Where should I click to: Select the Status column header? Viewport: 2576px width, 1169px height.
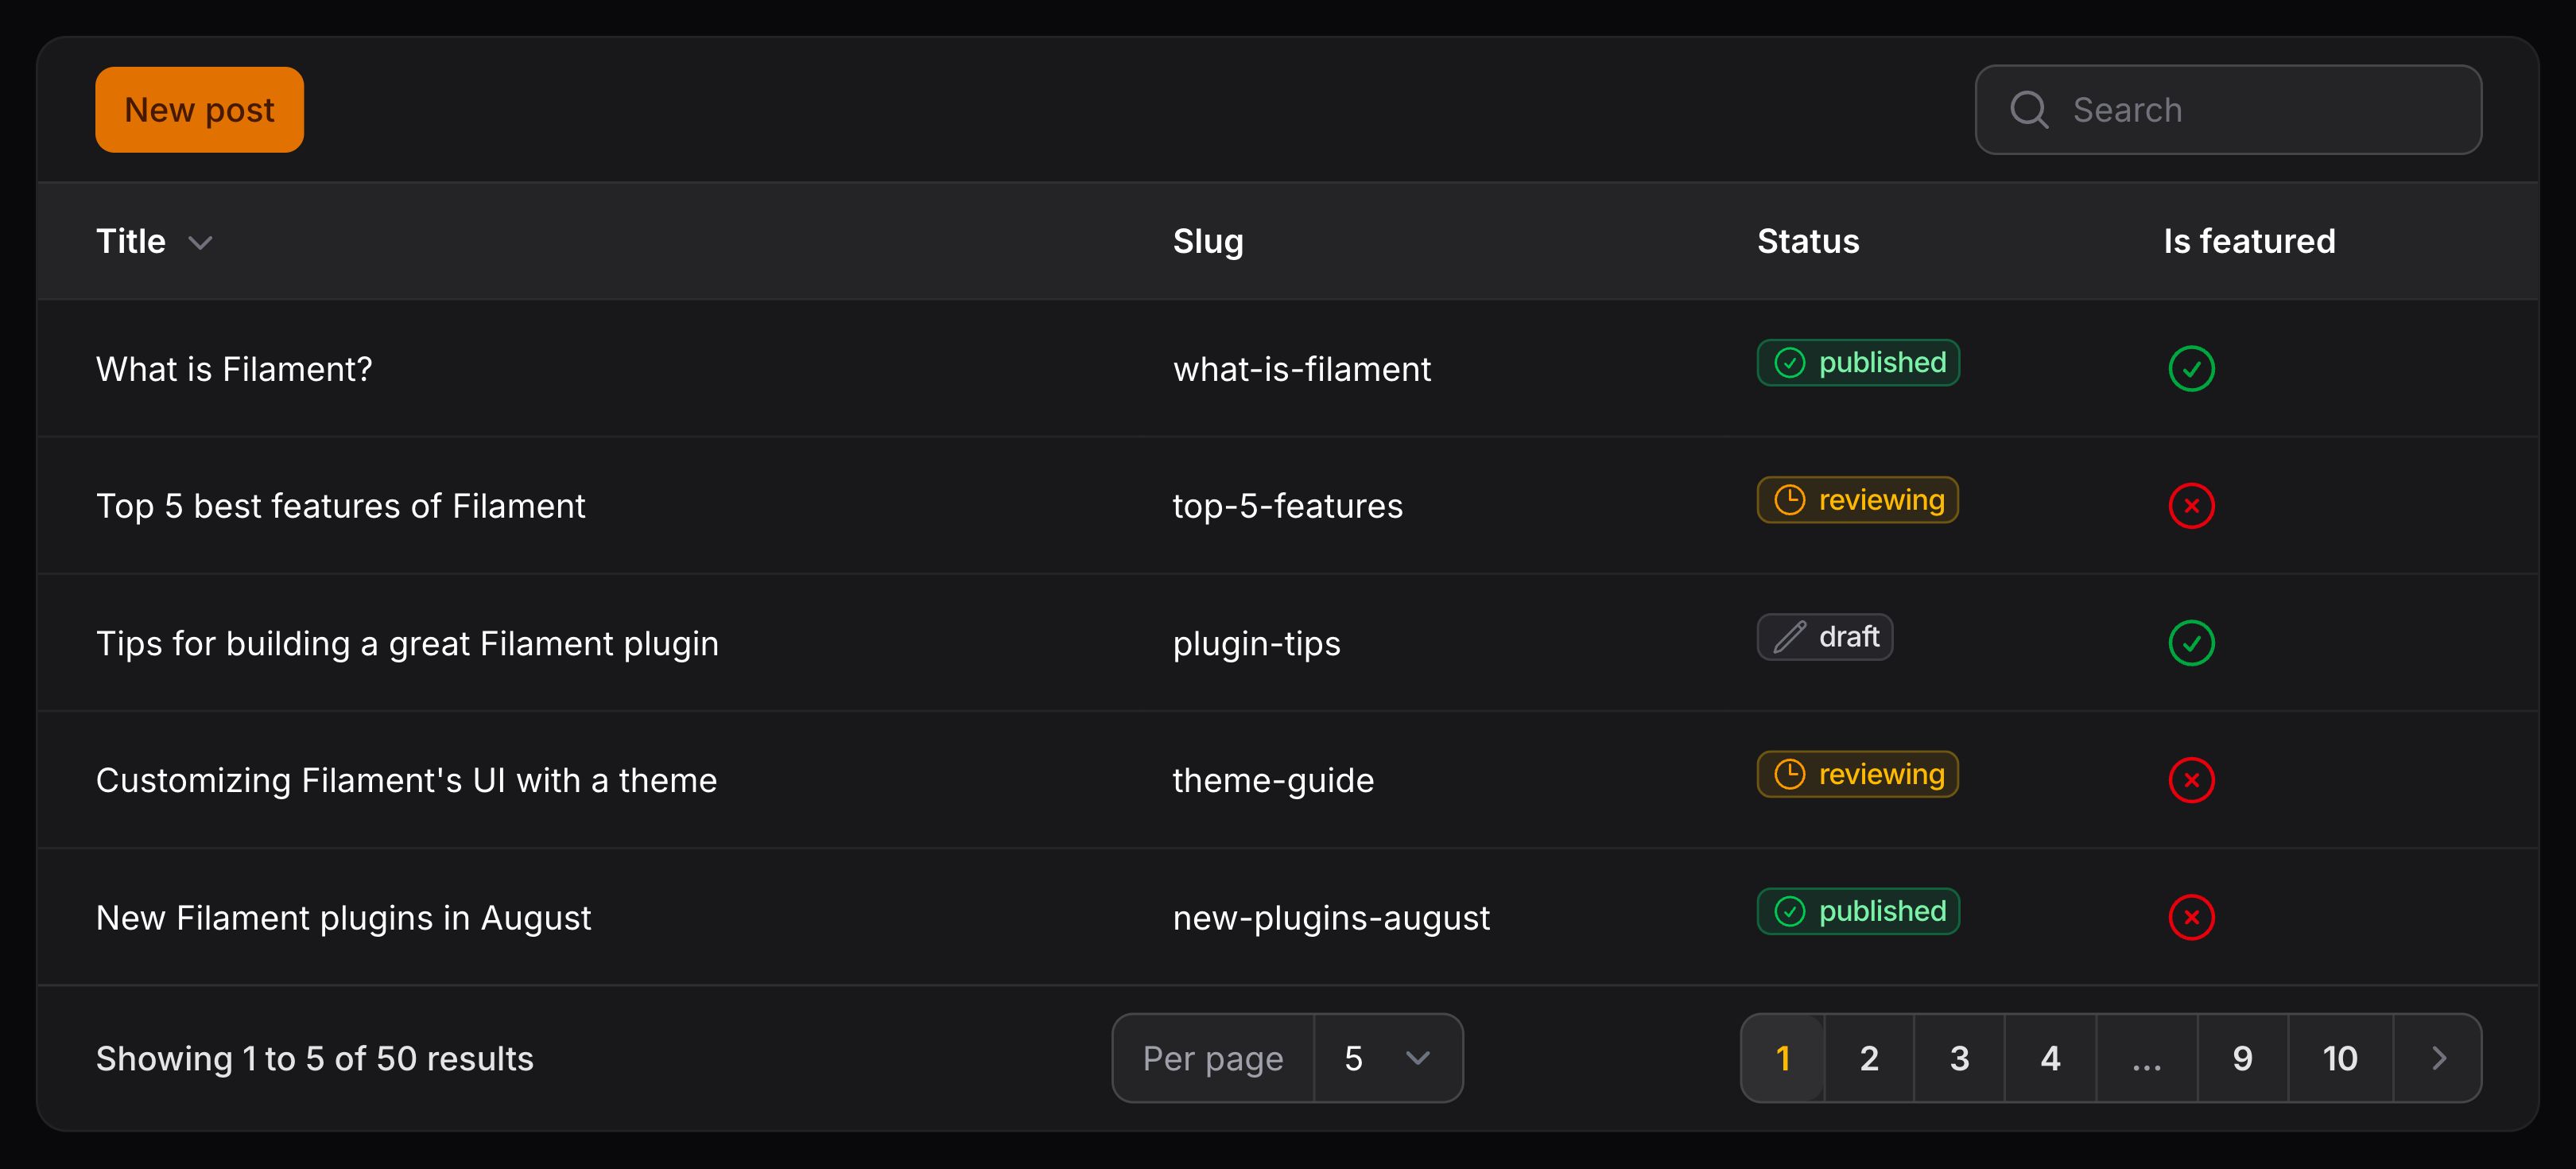coord(1807,241)
